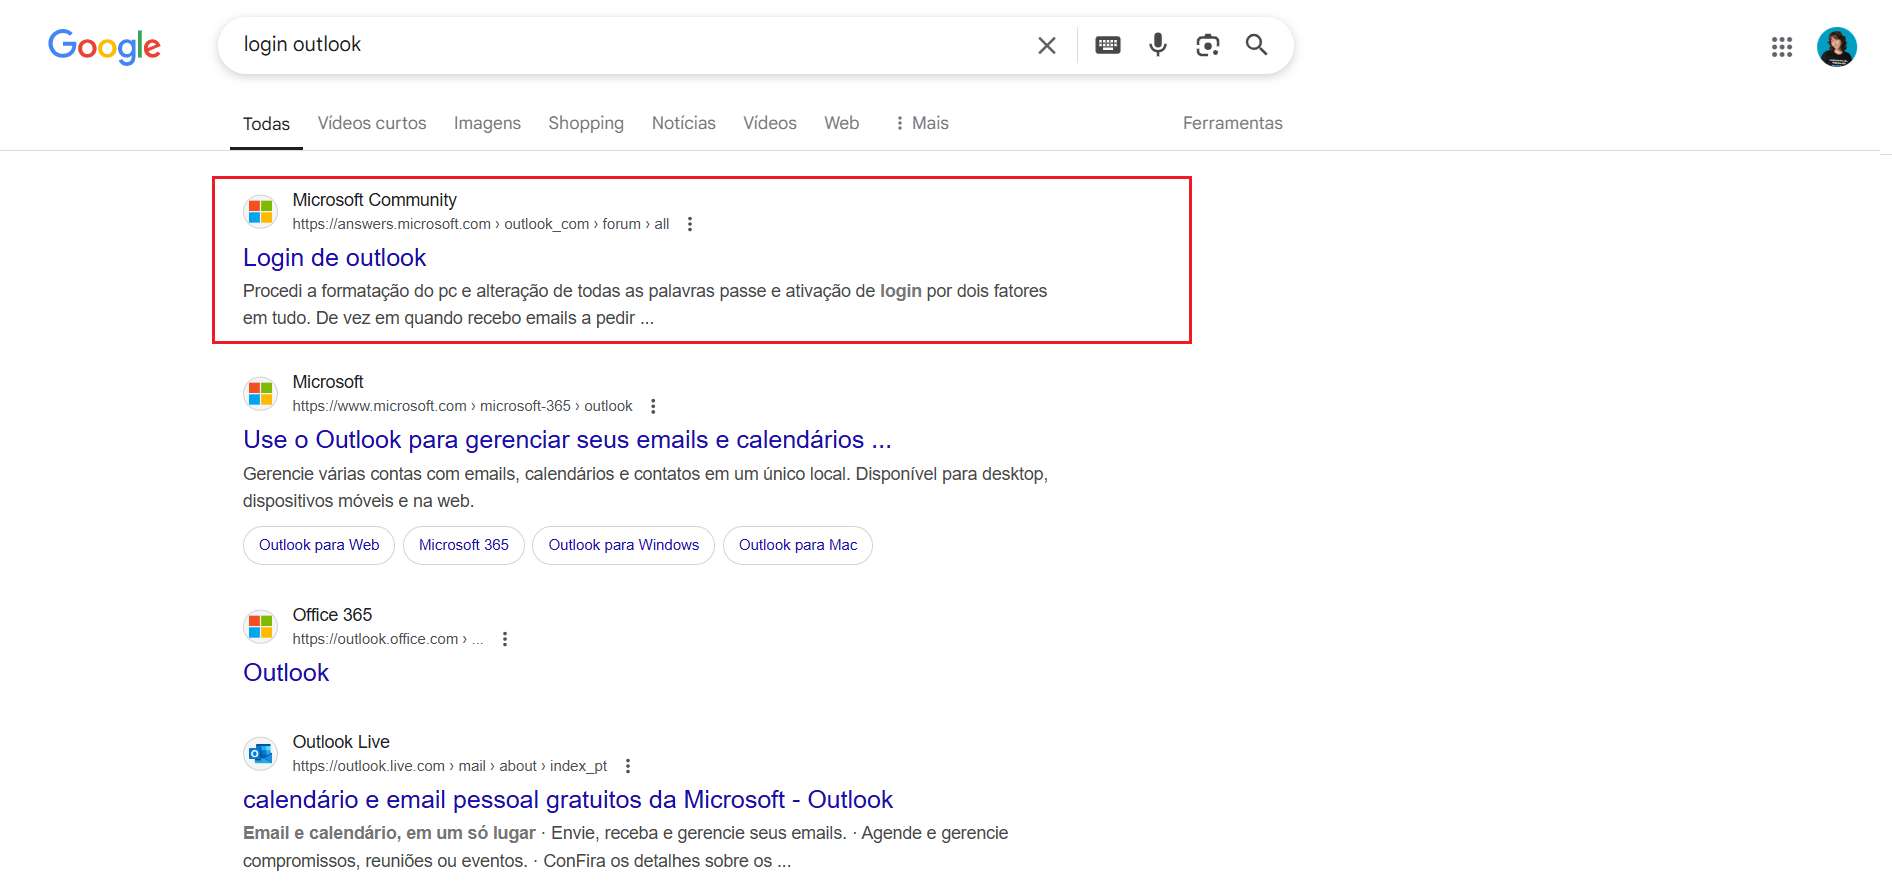Click the 'Microsoft Community' site name

(375, 200)
